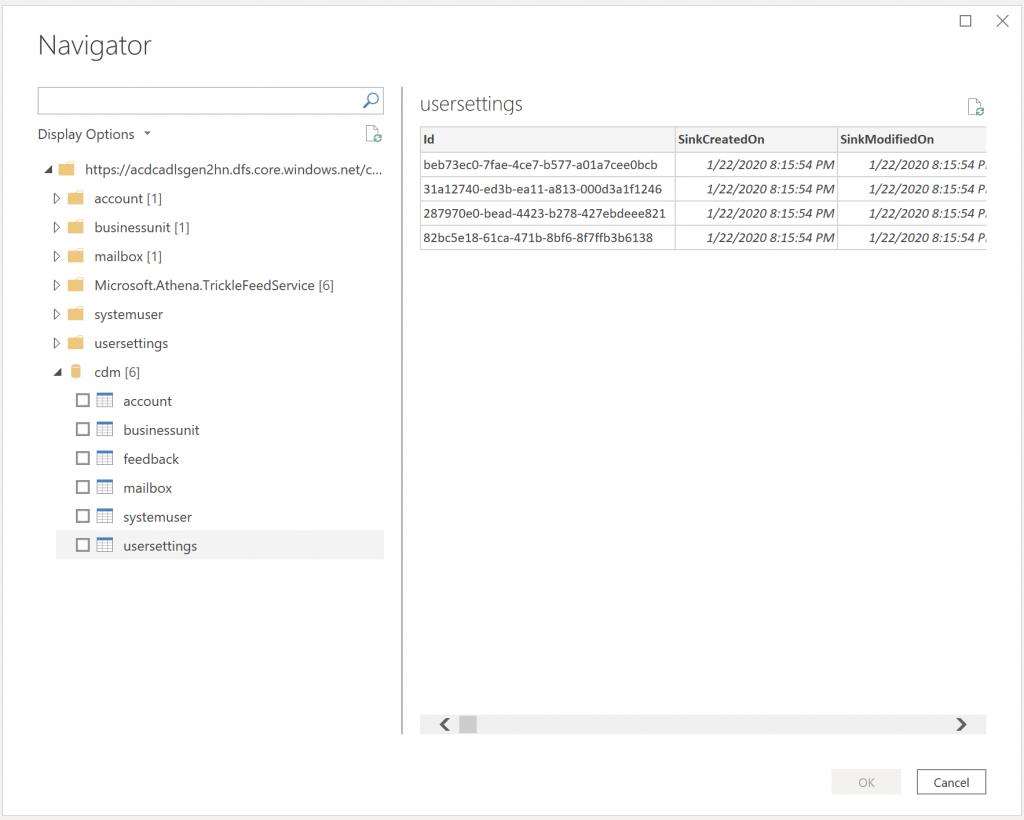
Task: Click the systemuser table icon under cdm
Action: click(104, 516)
